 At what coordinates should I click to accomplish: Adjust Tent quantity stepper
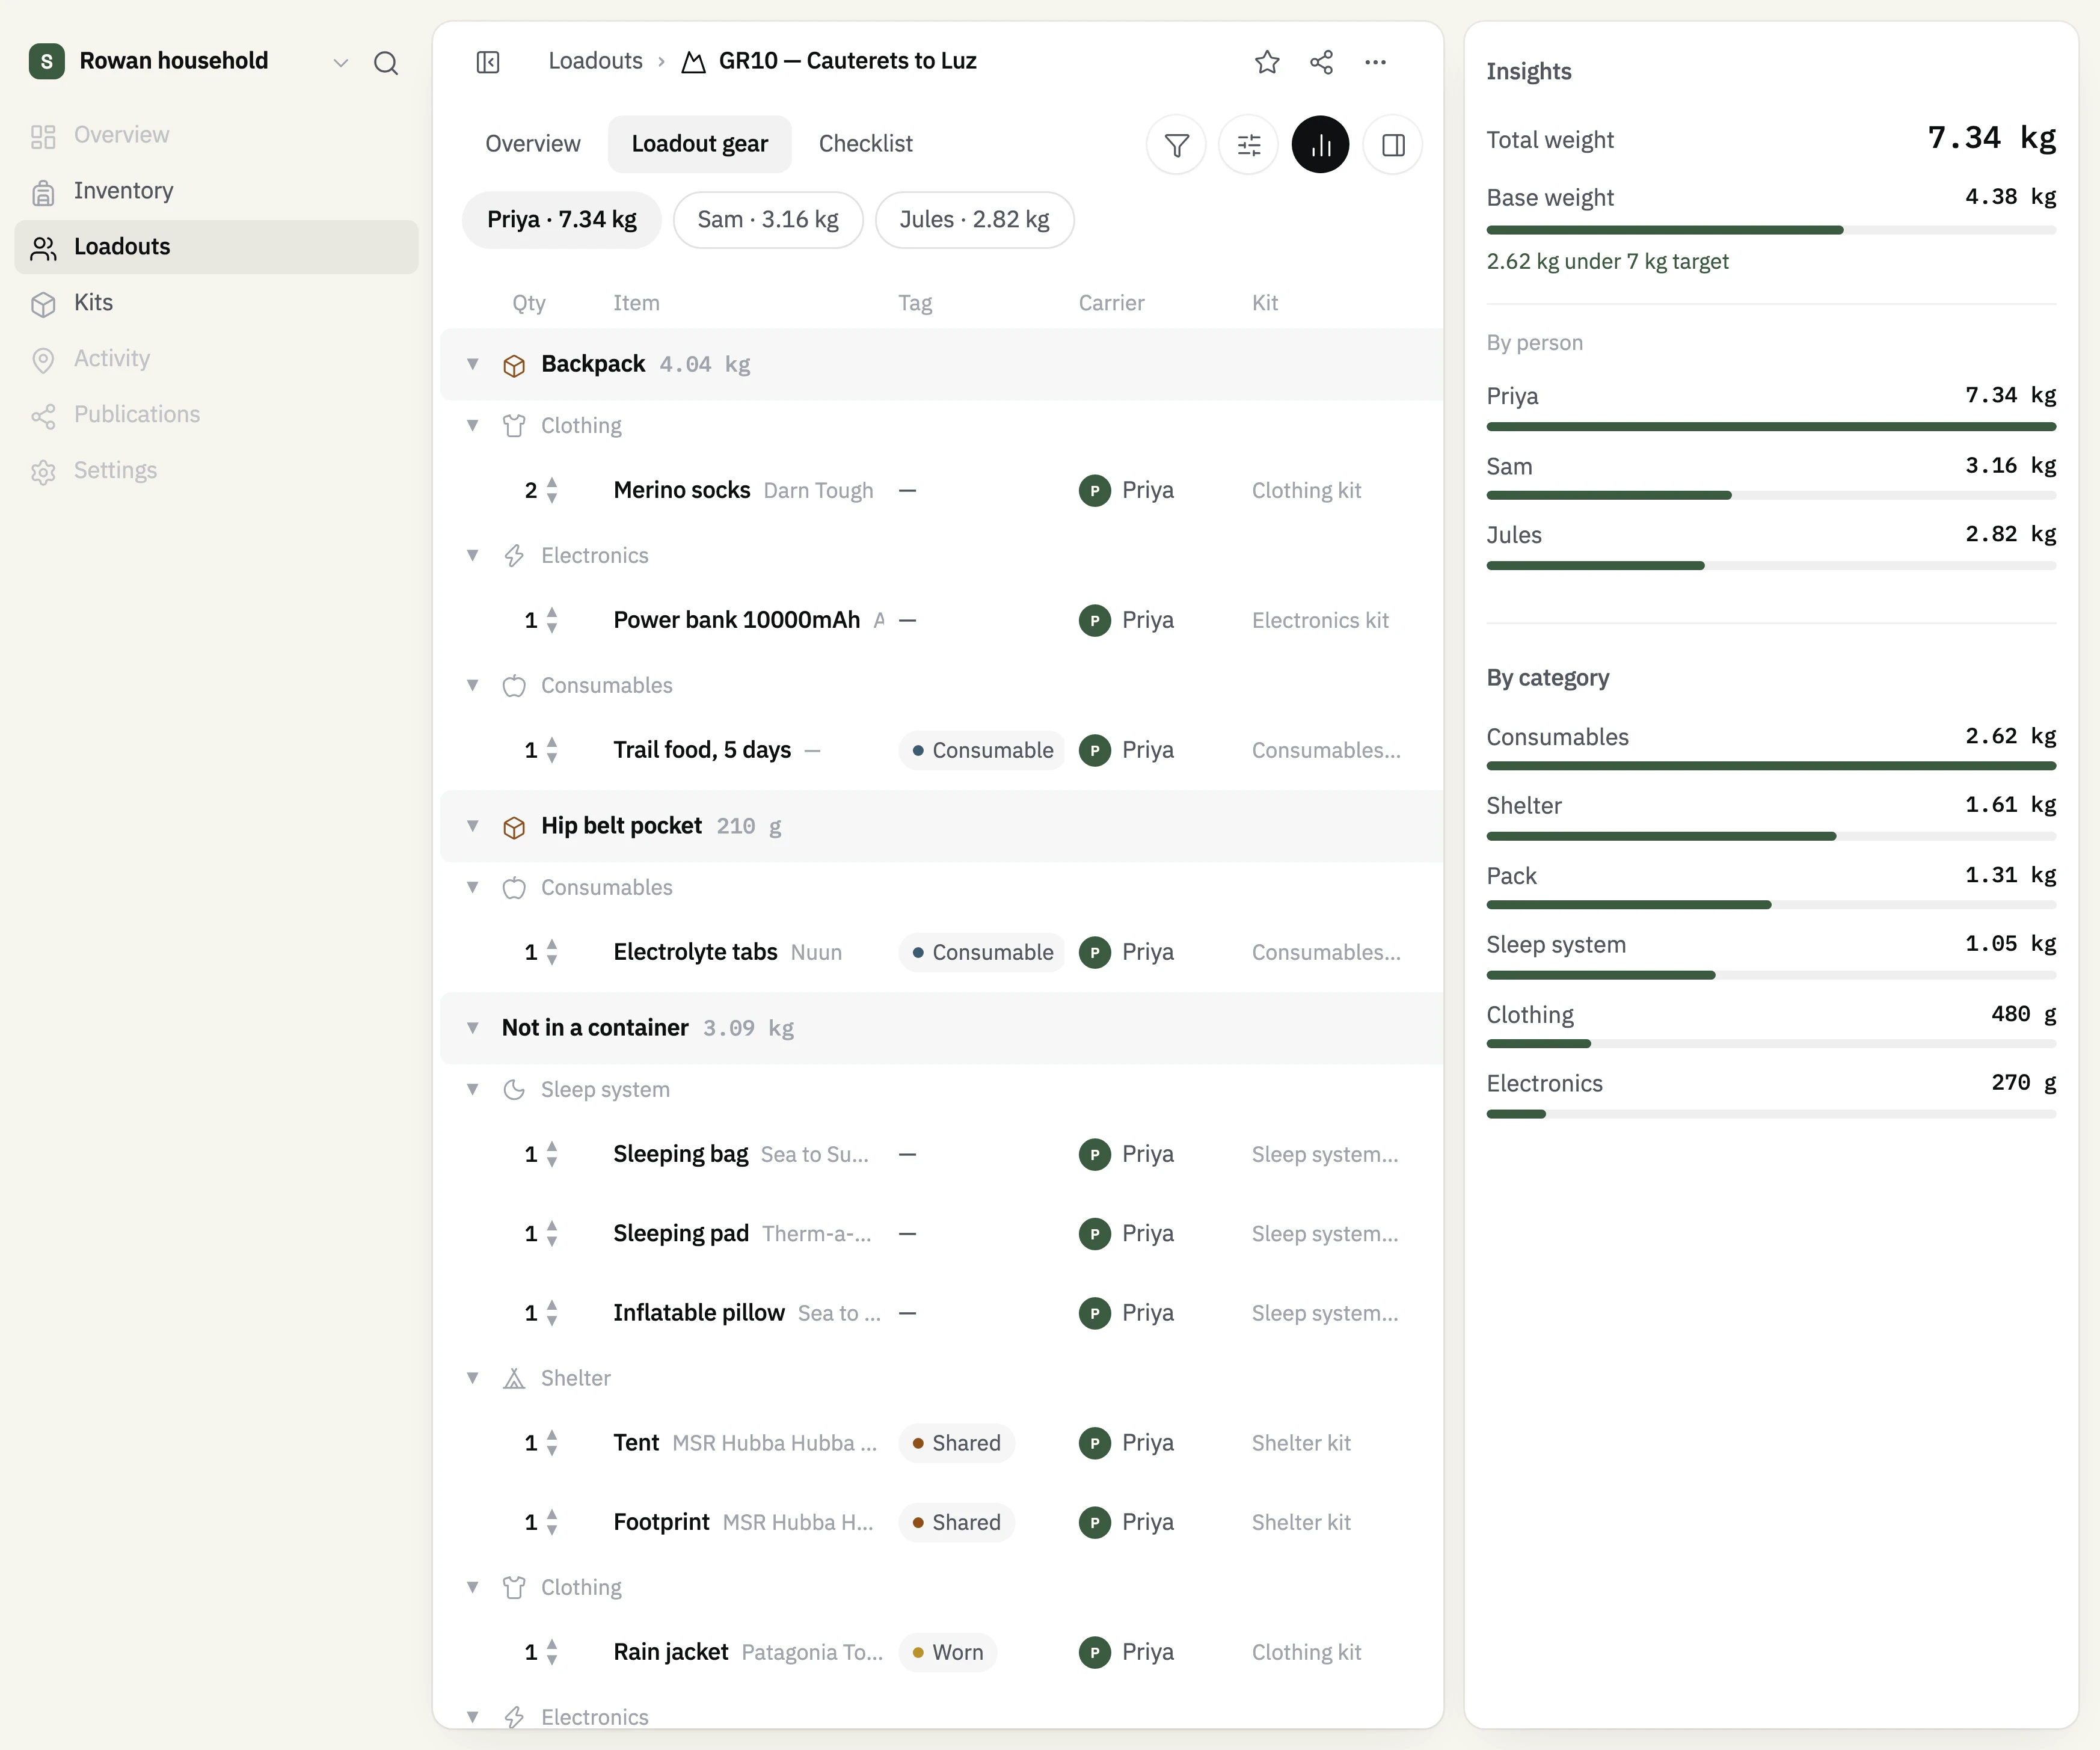coord(552,1443)
